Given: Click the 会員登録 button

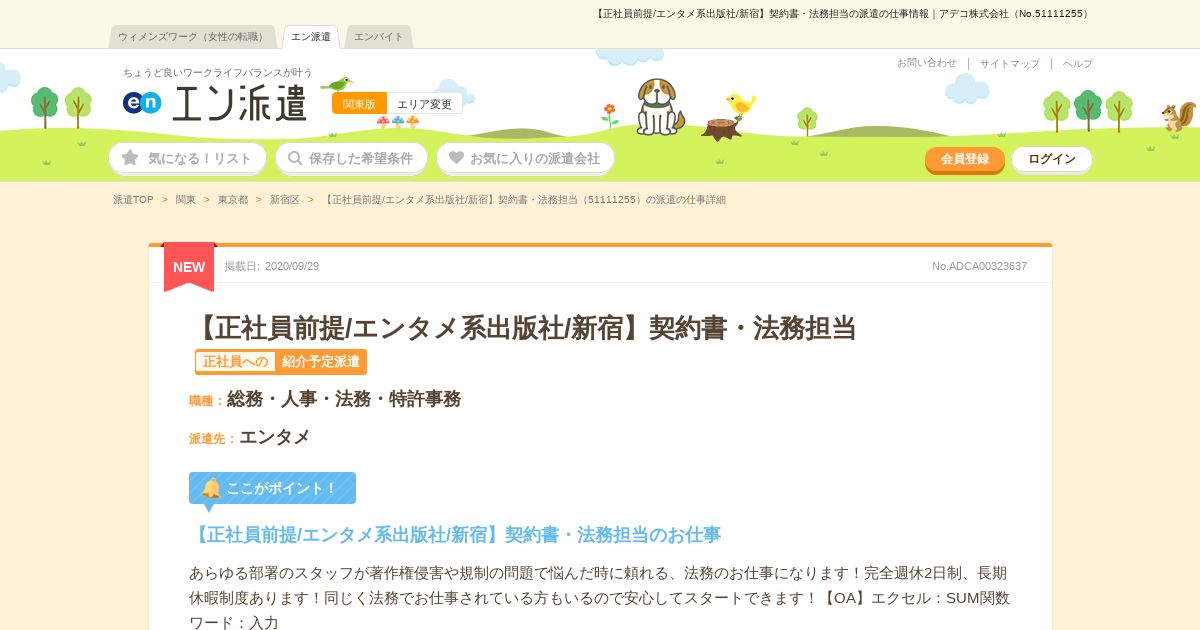Looking at the screenshot, I should tap(965, 159).
